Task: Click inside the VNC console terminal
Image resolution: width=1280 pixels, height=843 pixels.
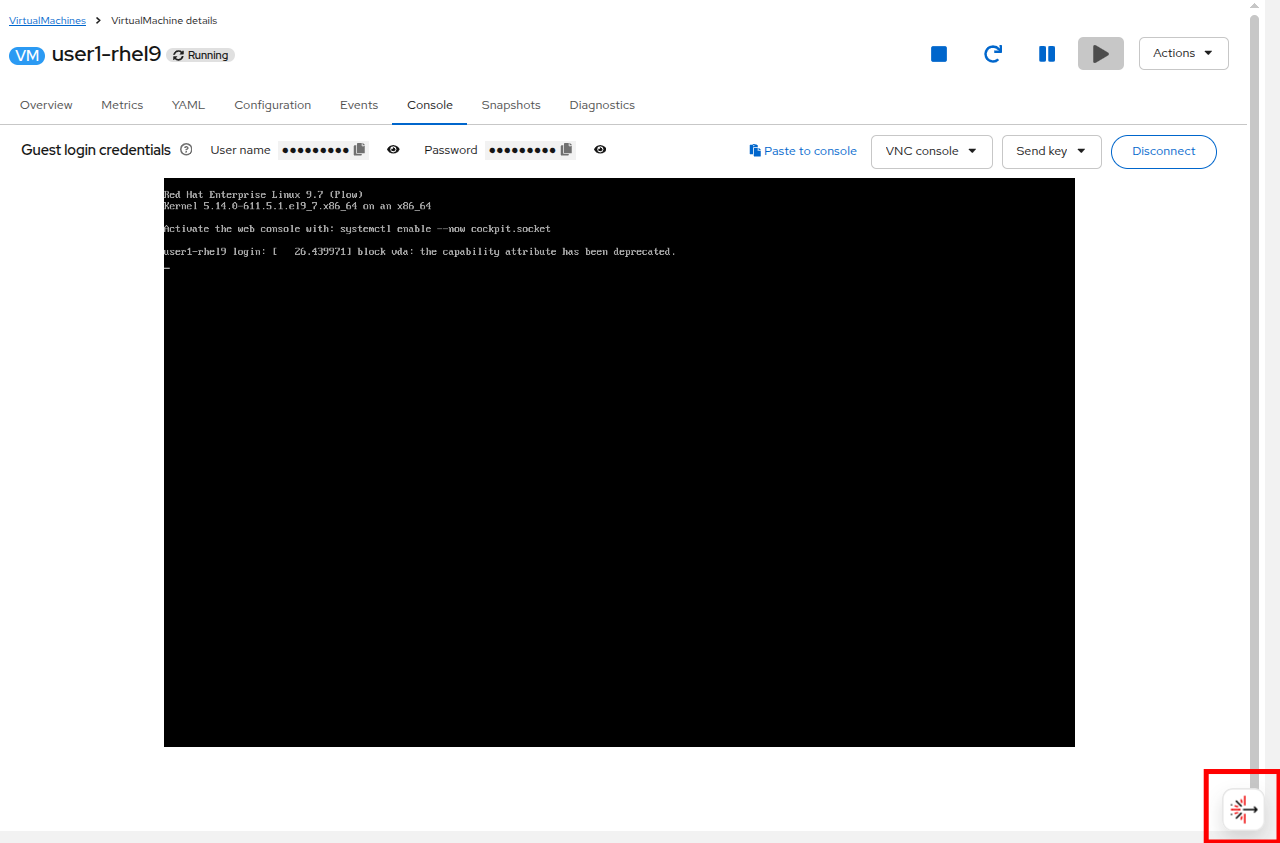Action: 619,462
